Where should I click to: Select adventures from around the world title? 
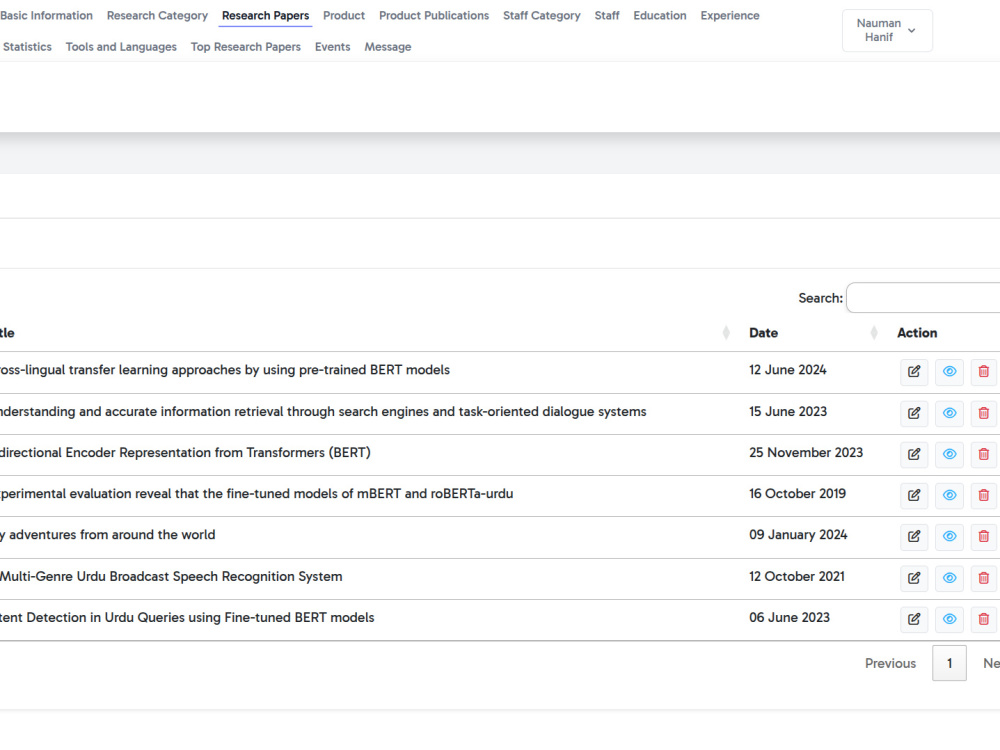click(108, 534)
